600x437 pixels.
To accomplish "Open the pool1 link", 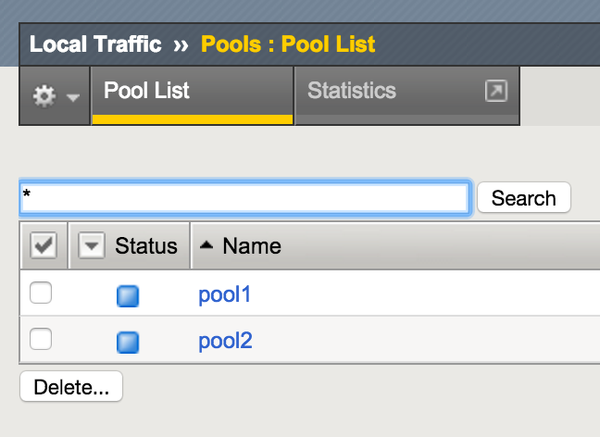I will point(225,294).
